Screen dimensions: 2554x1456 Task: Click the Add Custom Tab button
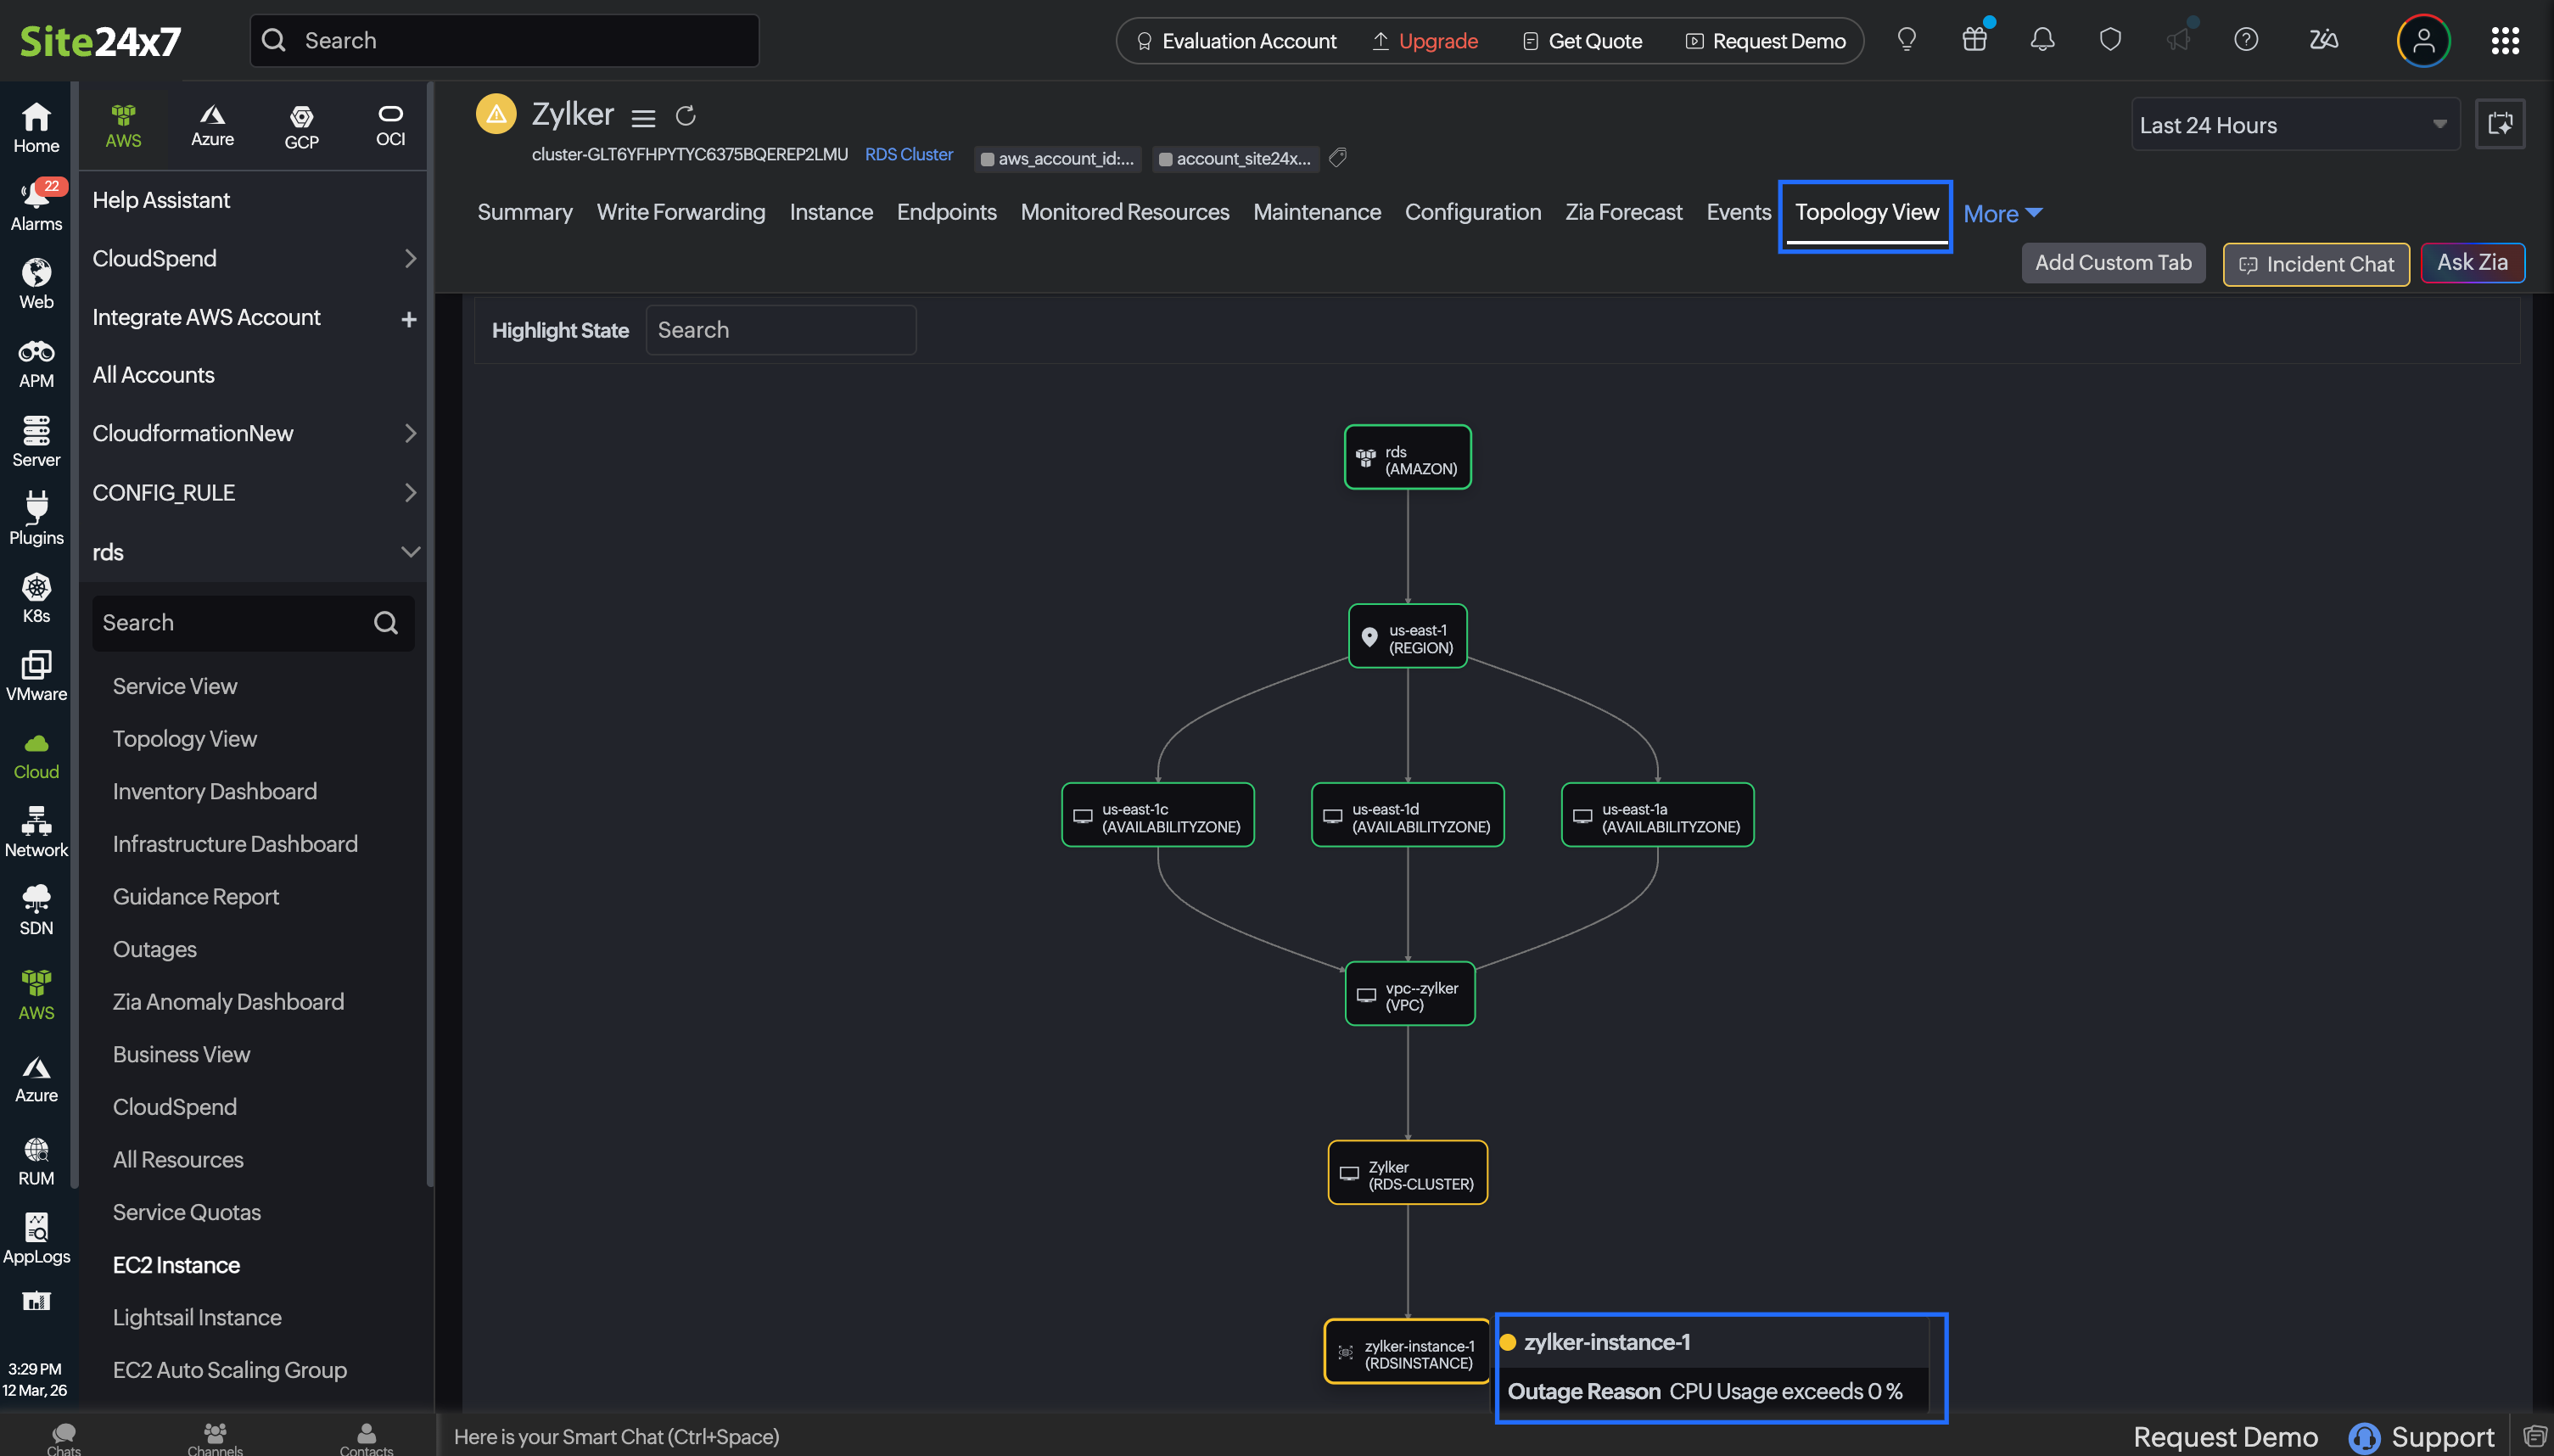(x=2112, y=262)
